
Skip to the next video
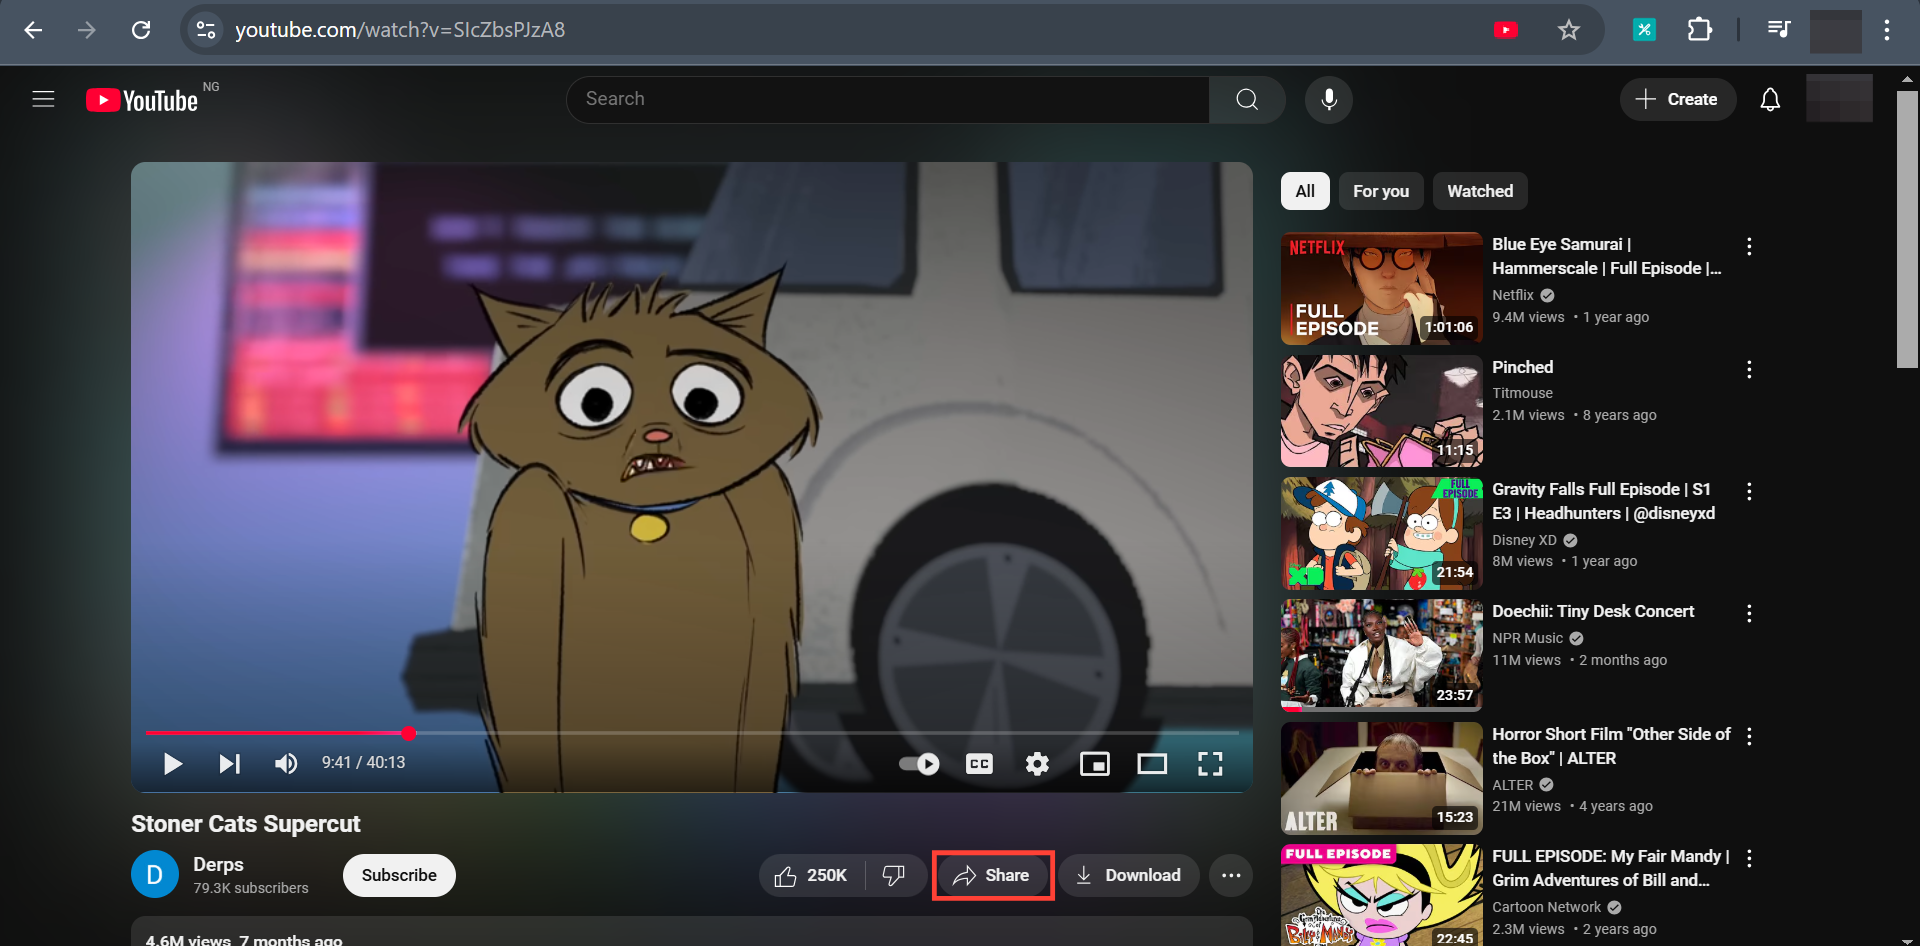[x=230, y=764]
